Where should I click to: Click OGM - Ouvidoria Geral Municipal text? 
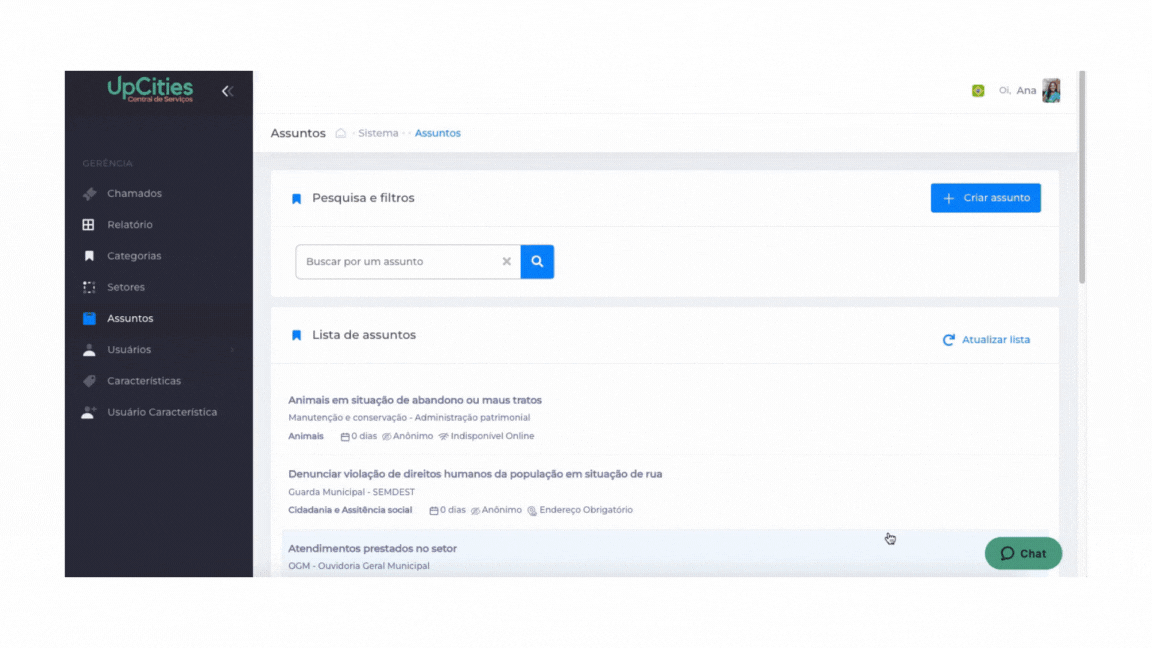[x=359, y=566]
